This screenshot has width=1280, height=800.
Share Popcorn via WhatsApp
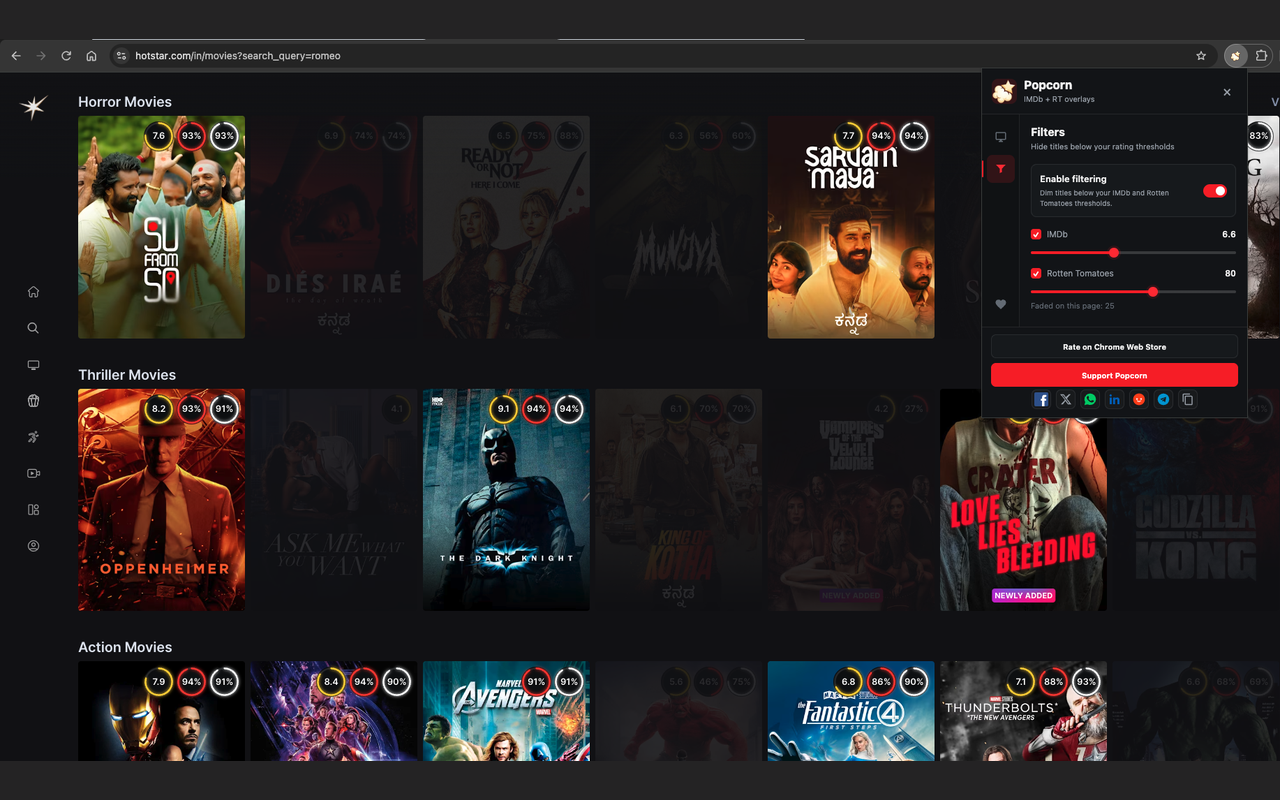1090,399
